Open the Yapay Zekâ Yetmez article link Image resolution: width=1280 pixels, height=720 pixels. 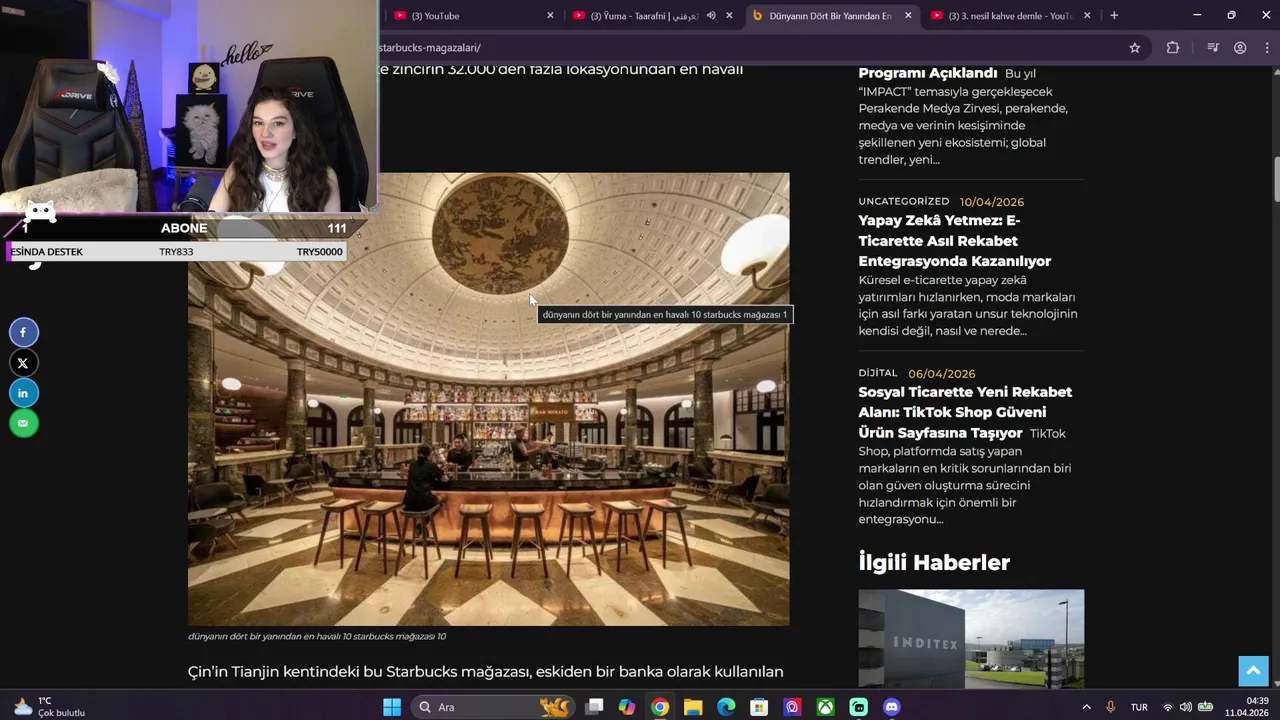(x=954, y=241)
